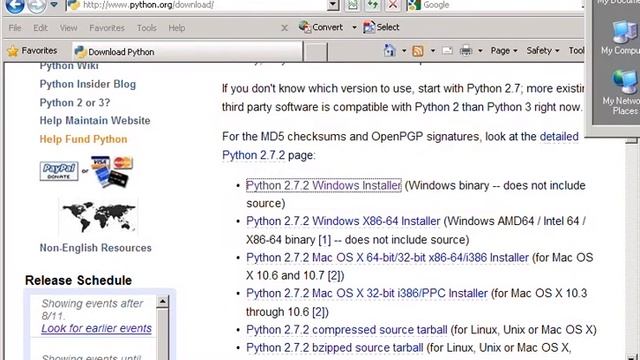Click the Release Schedule heading text
The image size is (640, 360).
[78, 280]
